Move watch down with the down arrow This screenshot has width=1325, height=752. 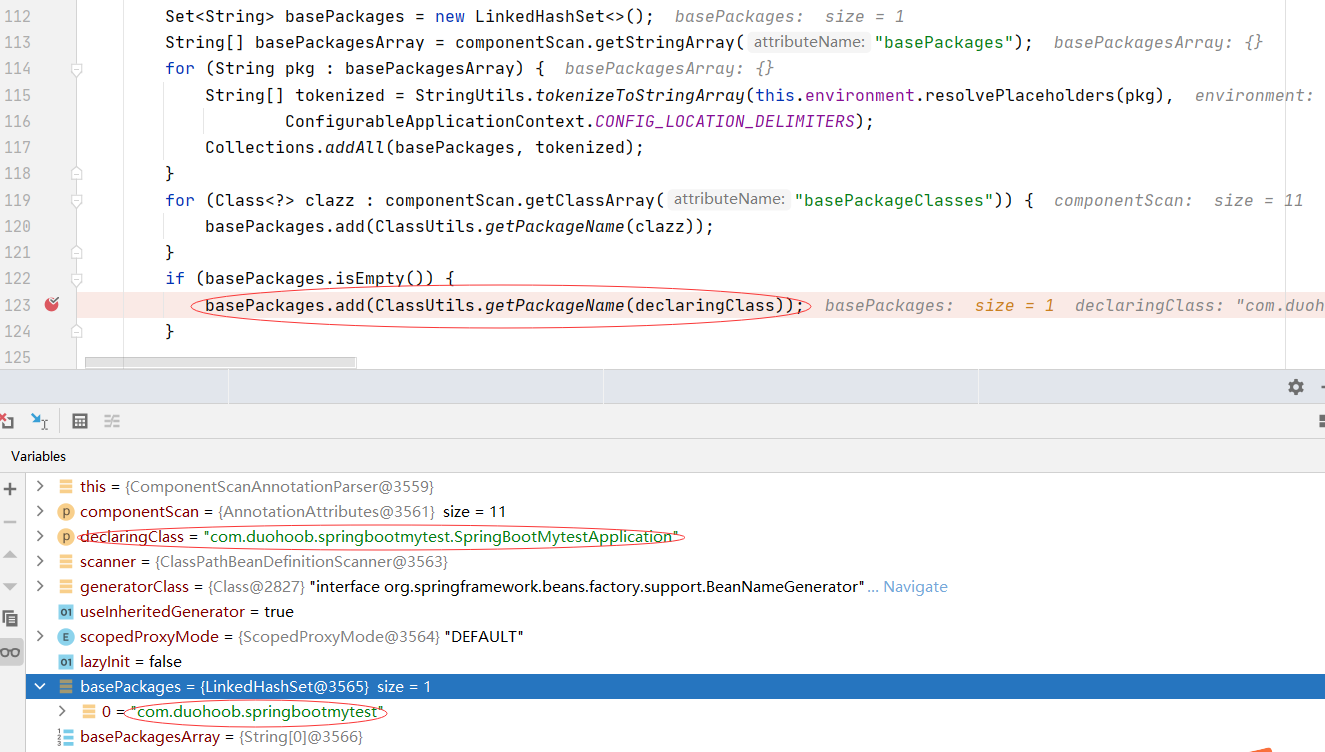(10, 586)
